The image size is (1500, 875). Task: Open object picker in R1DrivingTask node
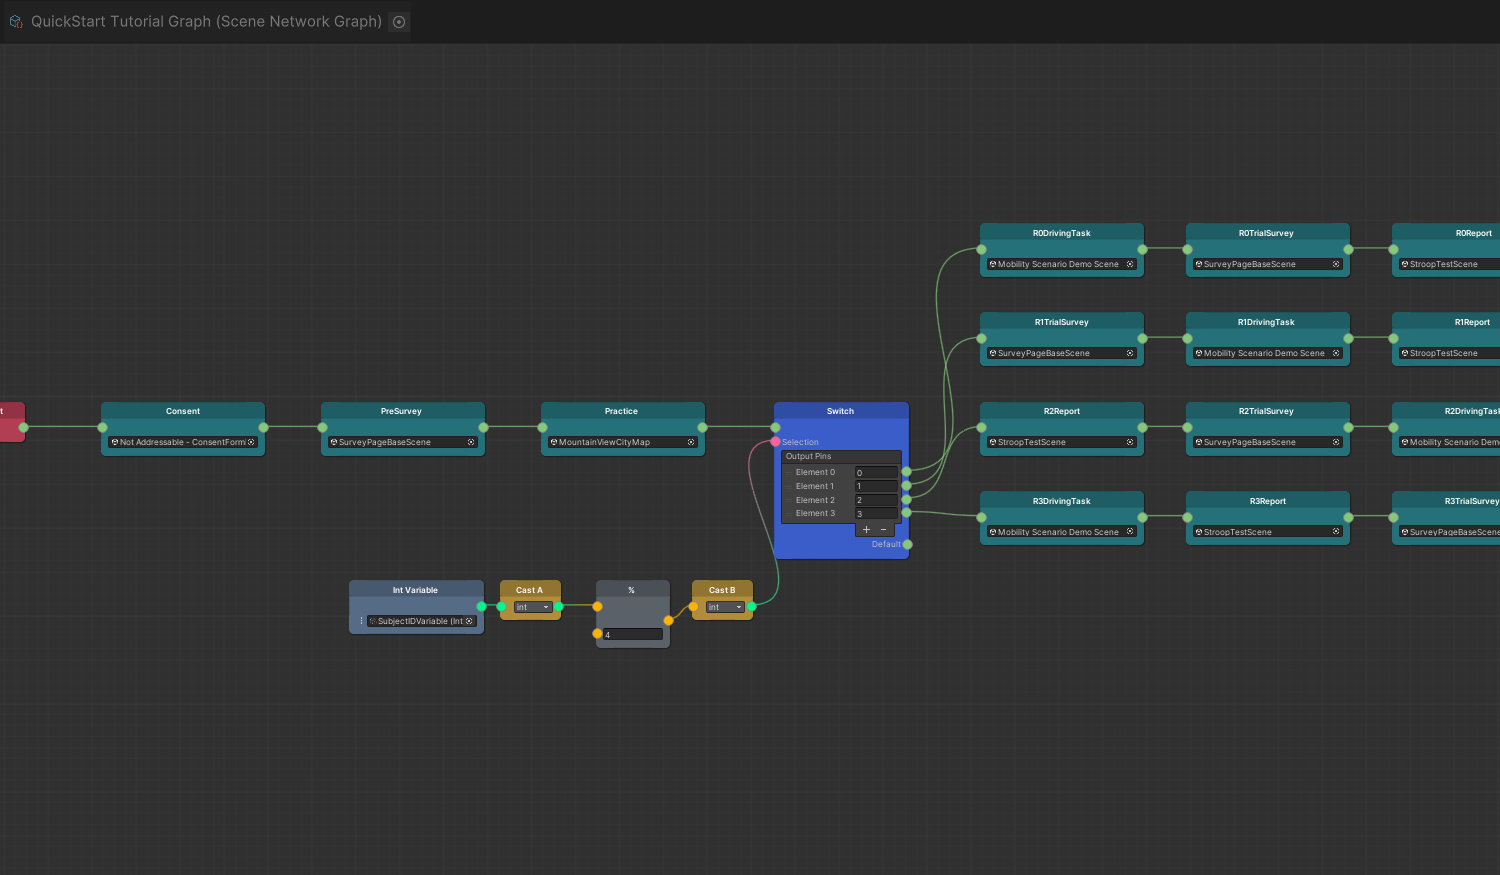click(1336, 353)
